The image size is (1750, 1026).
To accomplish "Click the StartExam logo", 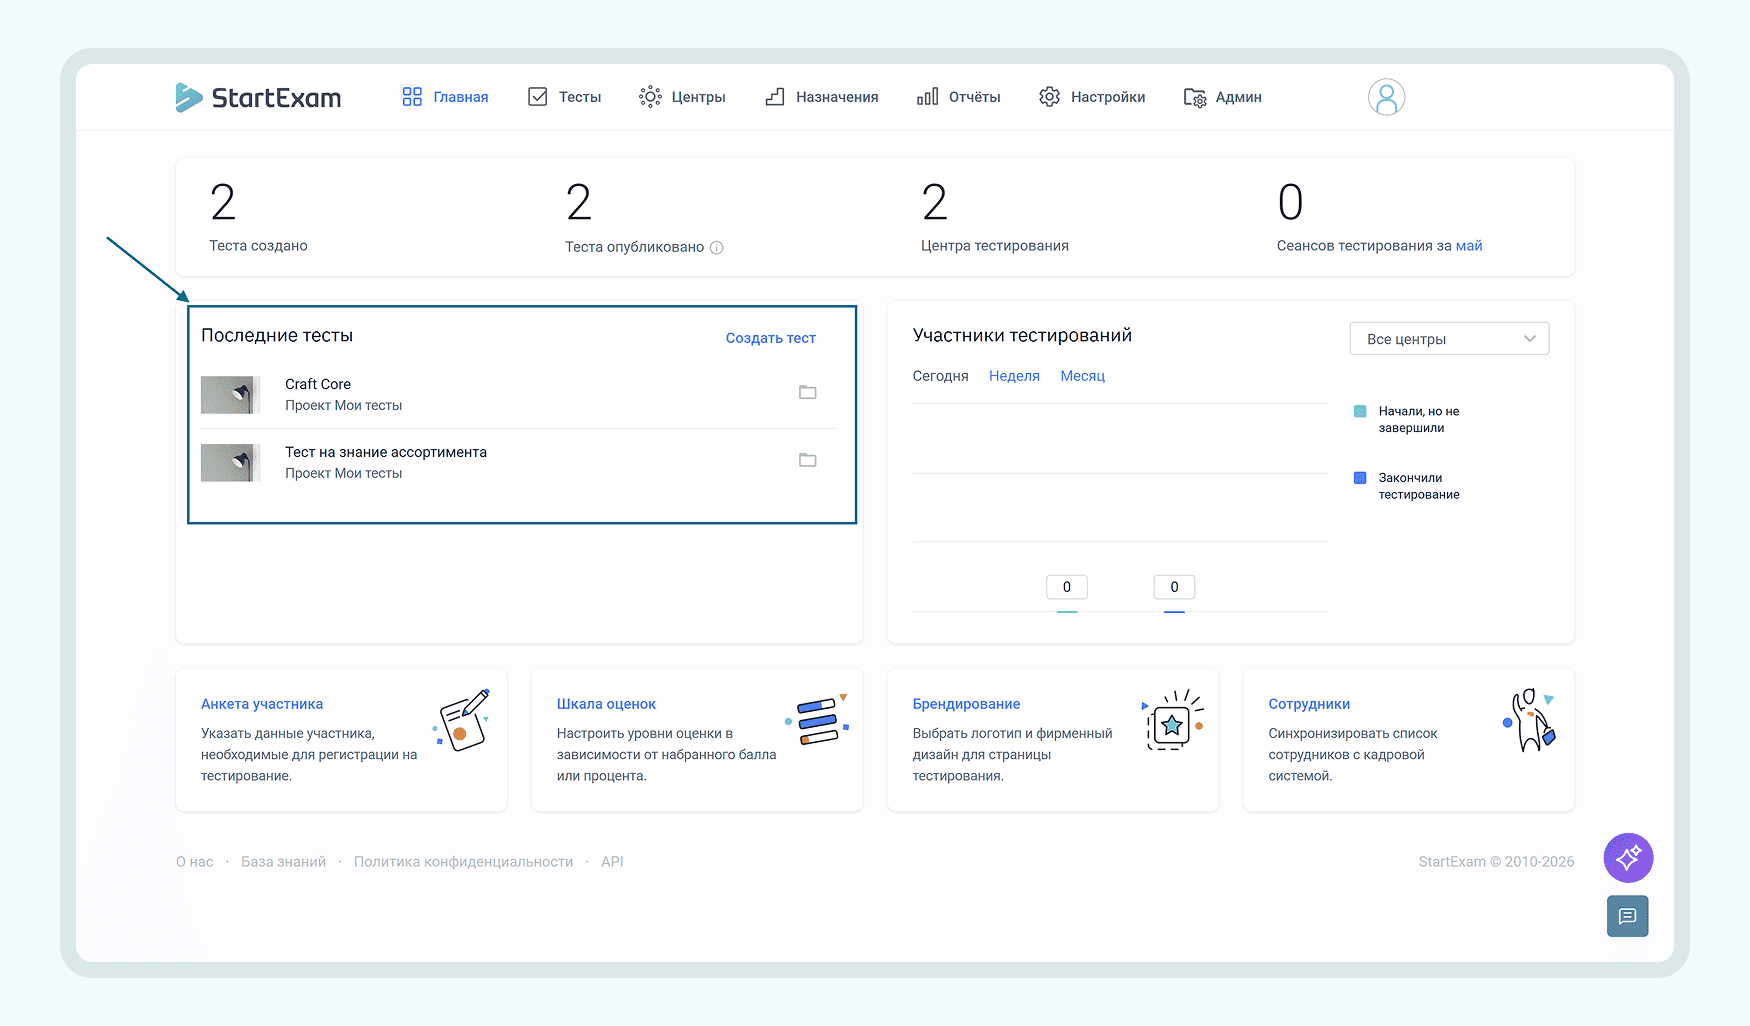I will [258, 97].
